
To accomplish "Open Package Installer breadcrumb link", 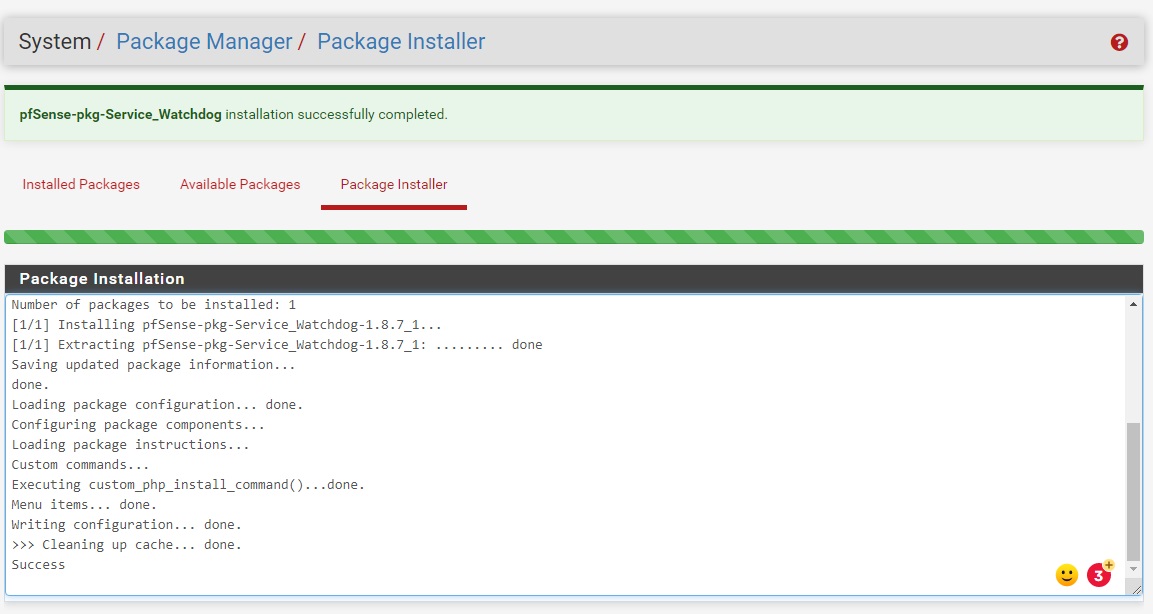I will pos(401,42).
